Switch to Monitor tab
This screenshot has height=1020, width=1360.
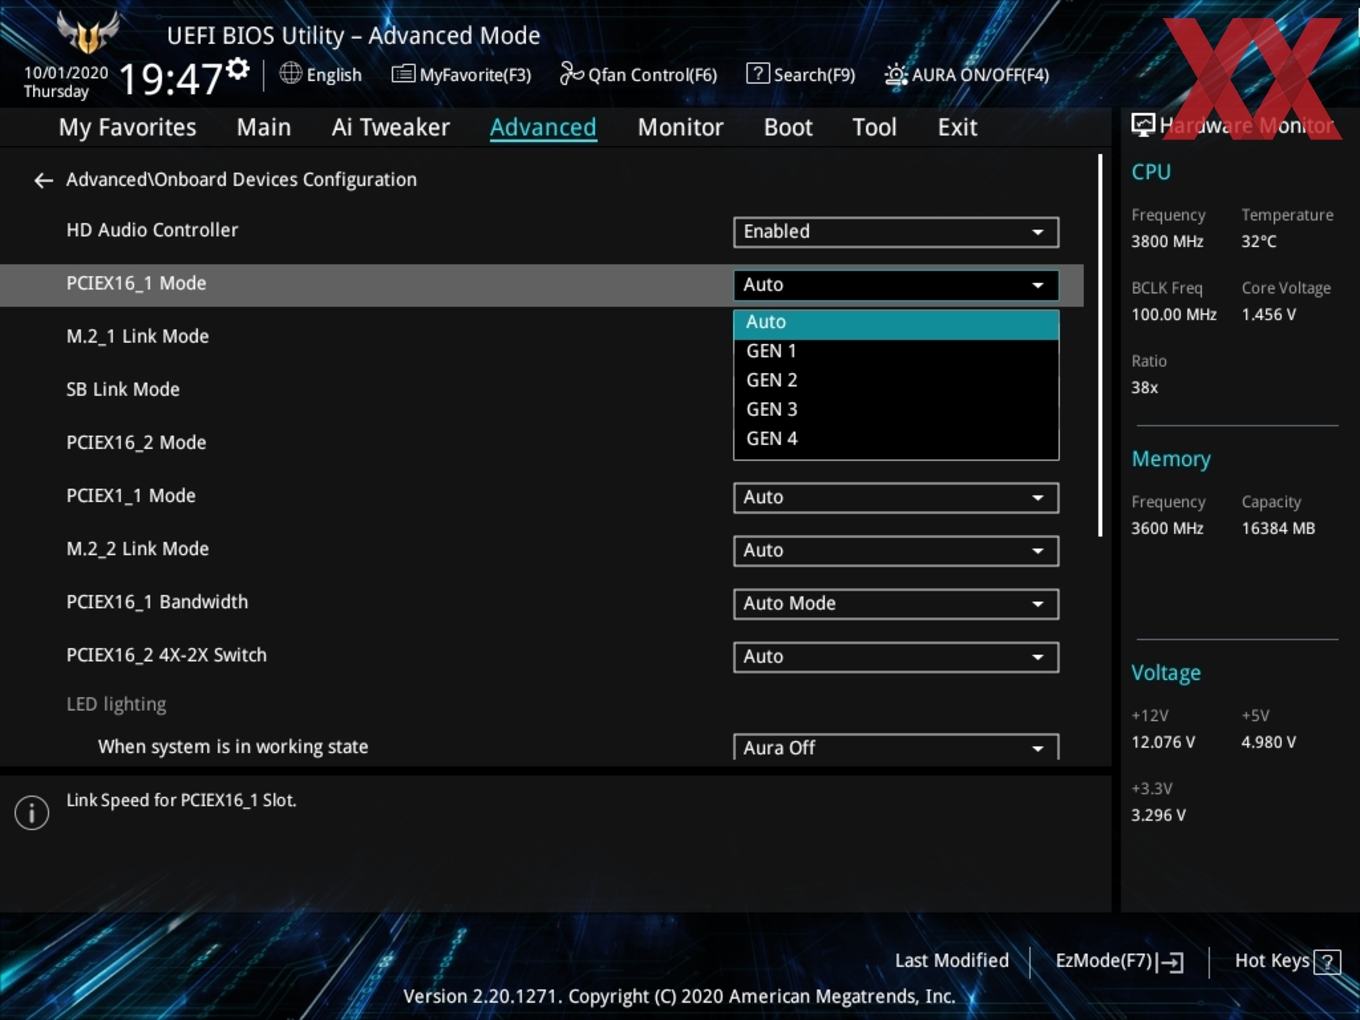point(680,128)
